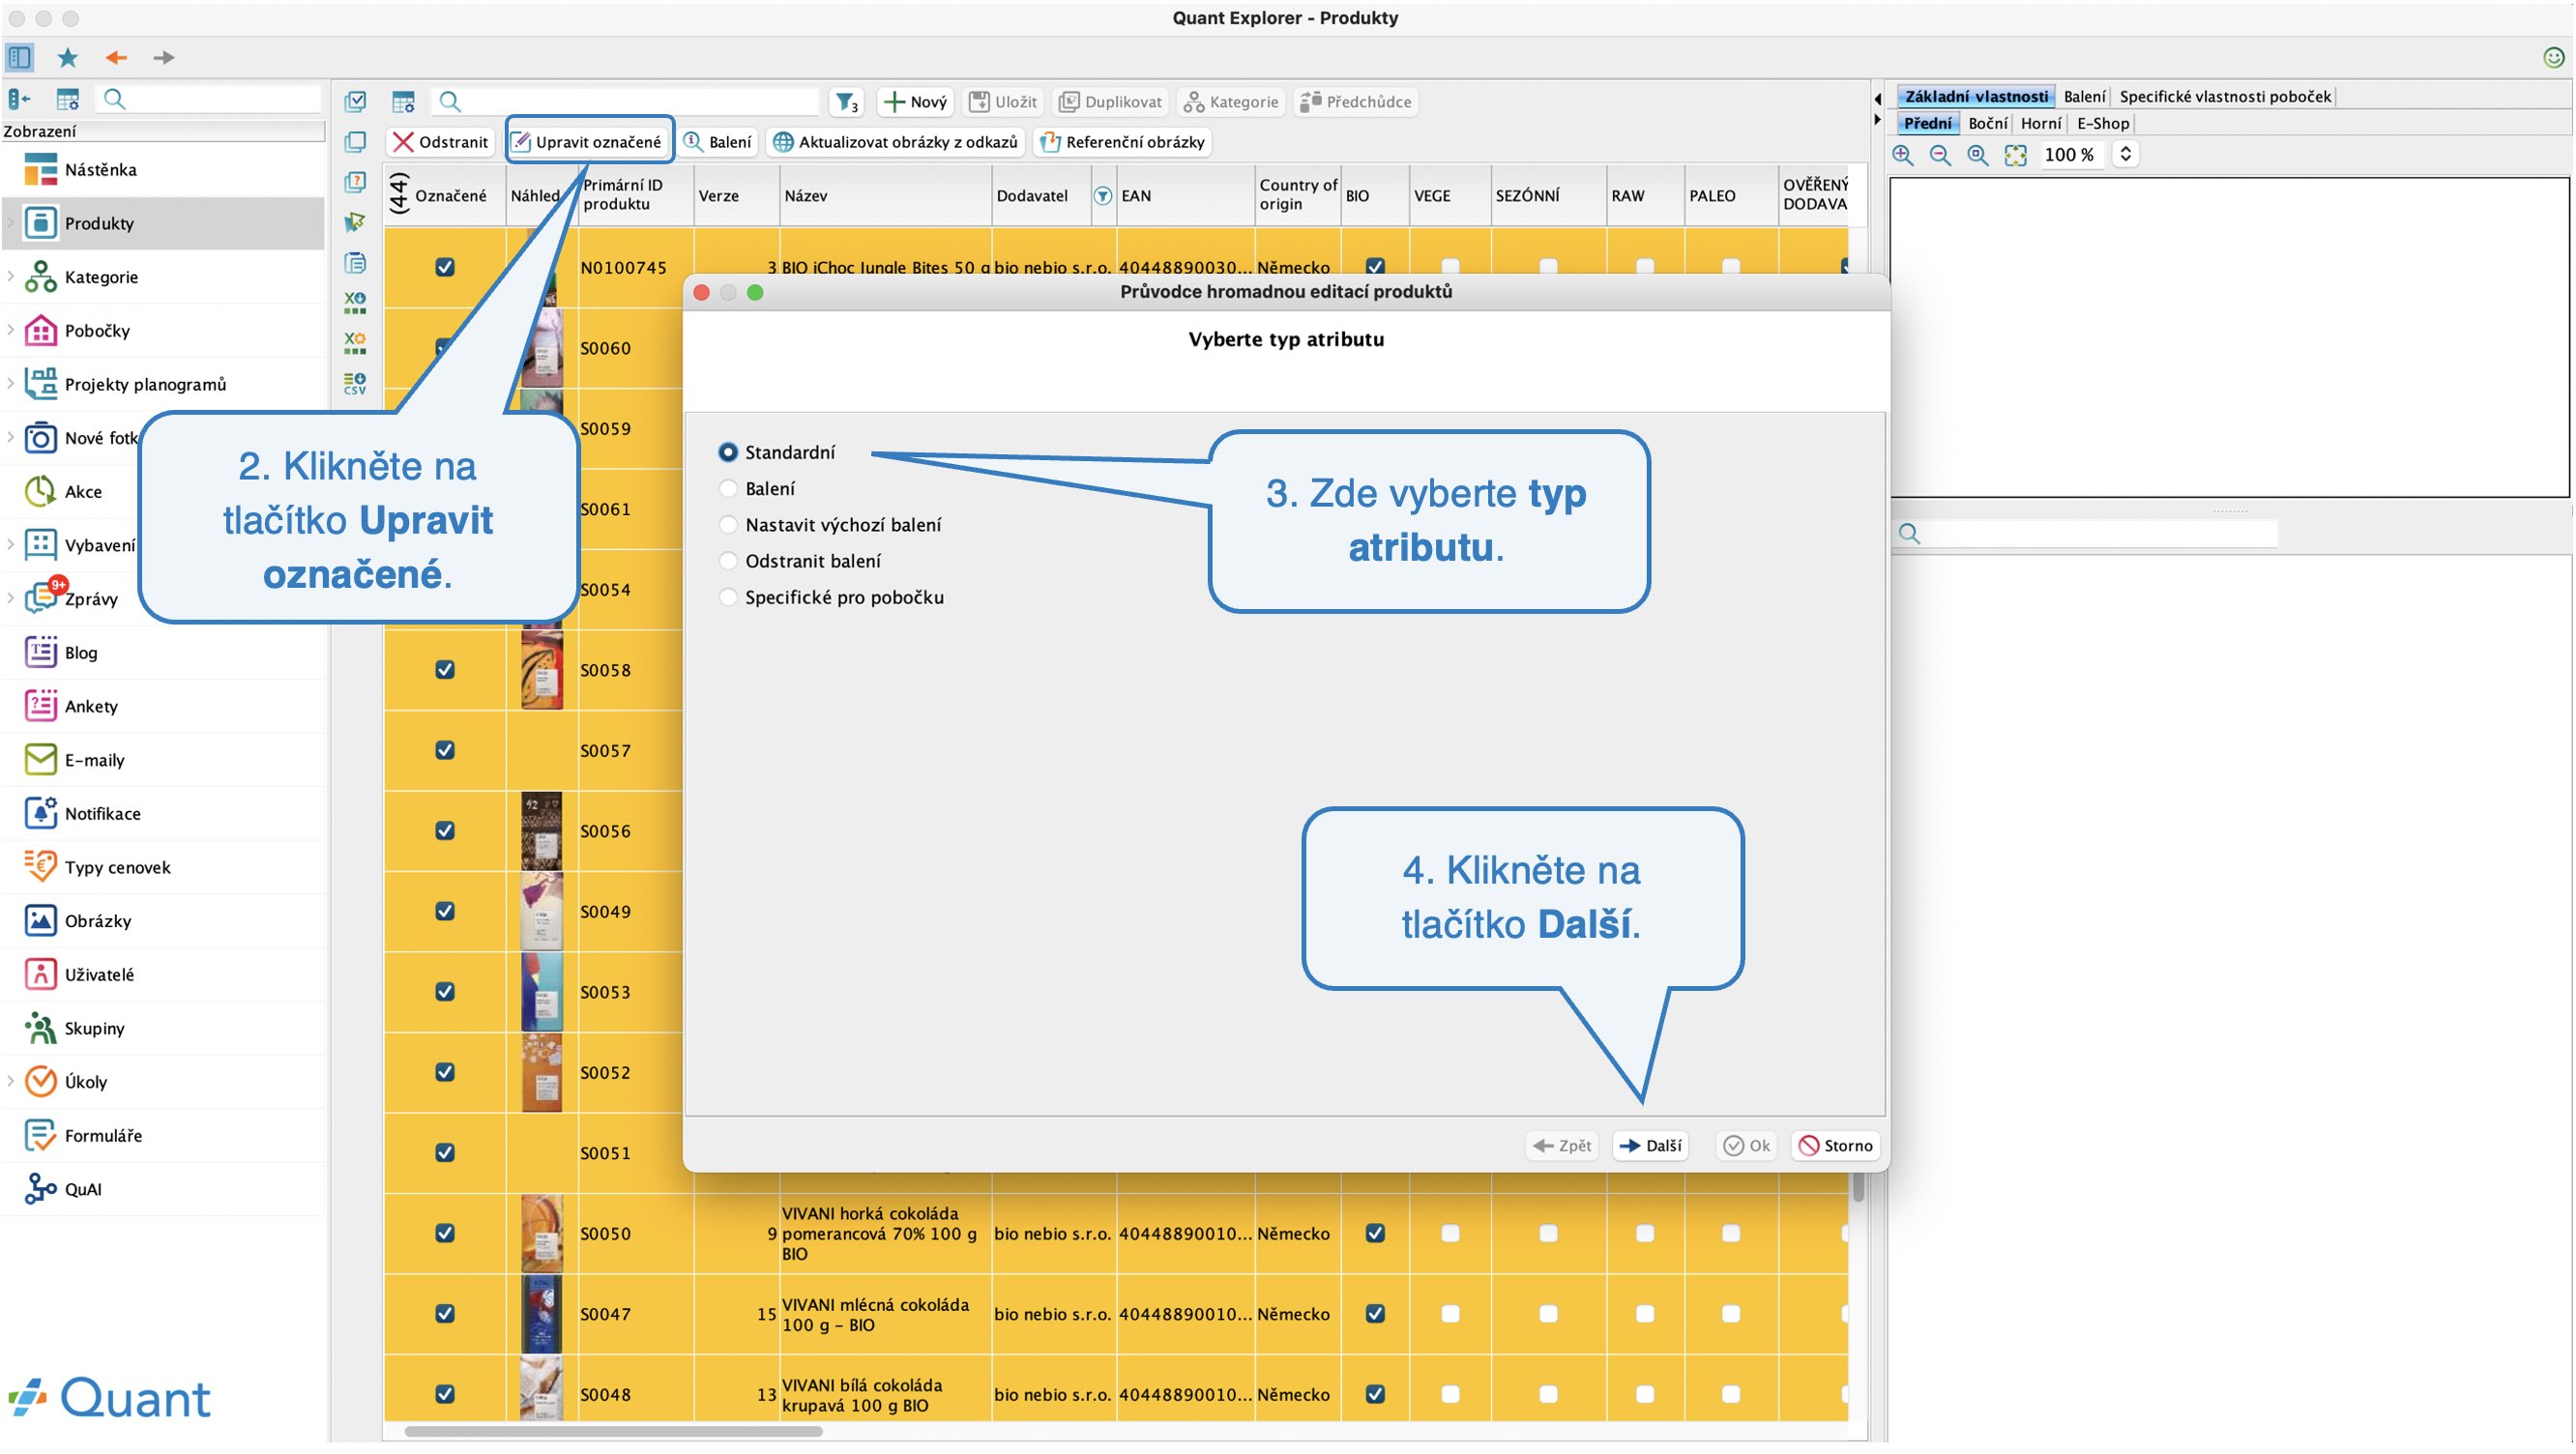Viewport: 2576px width, 1454px height.
Task: Expand the Kategorie tree item
Action: pyautogui.click(x=11, y=276)
